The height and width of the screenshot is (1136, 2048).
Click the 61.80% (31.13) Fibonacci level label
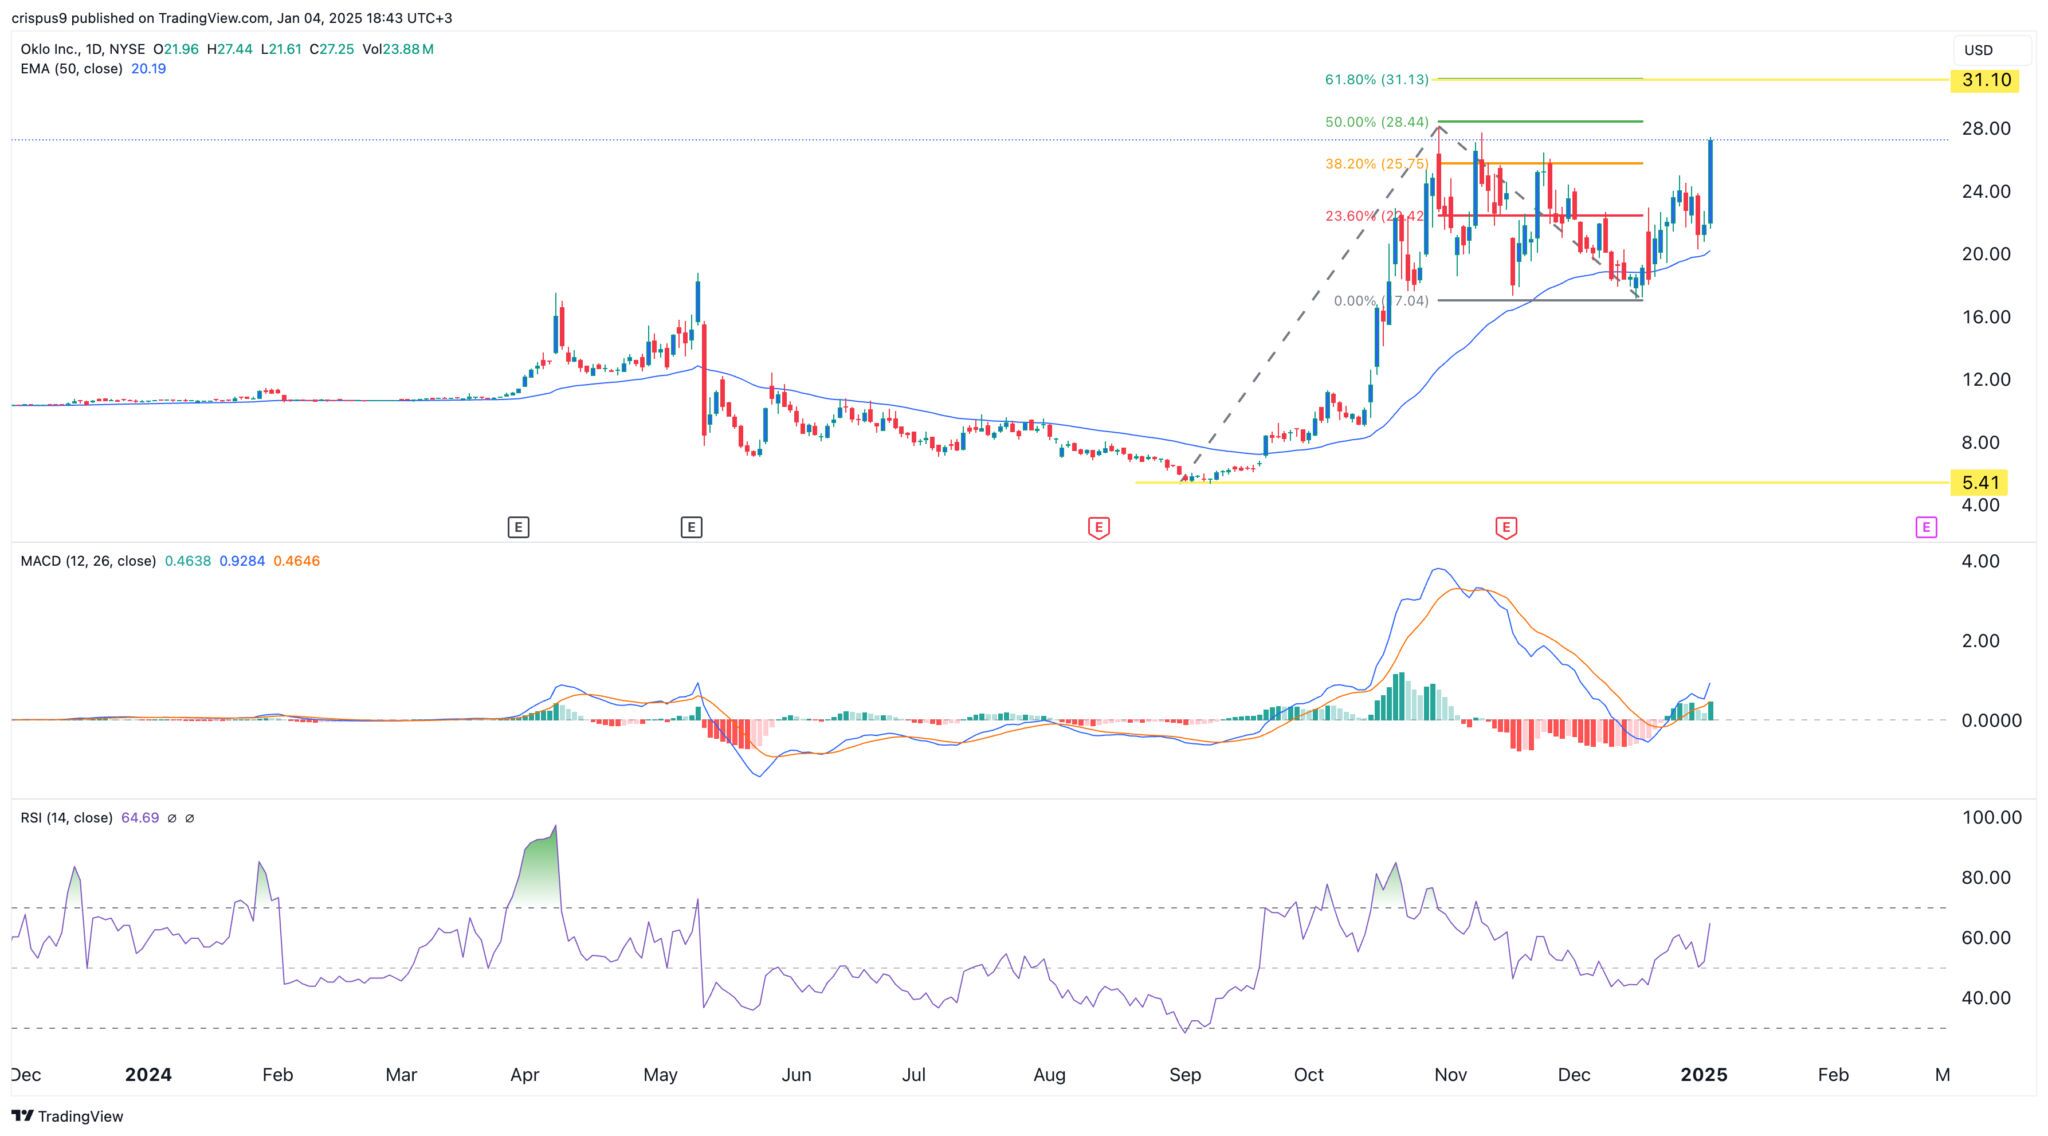click(x=1377, y=79)
